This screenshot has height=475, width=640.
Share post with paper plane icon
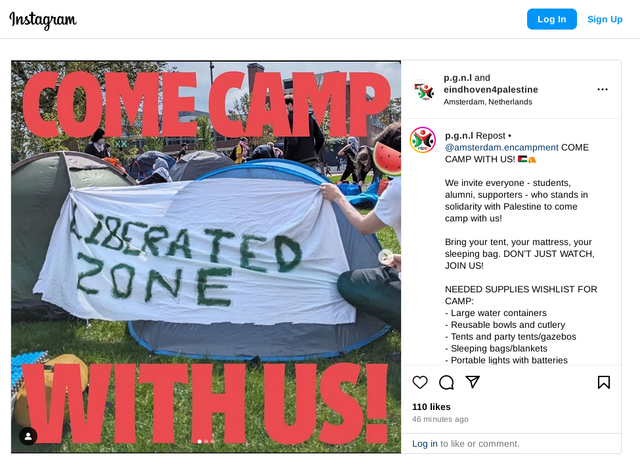[473, 382]
